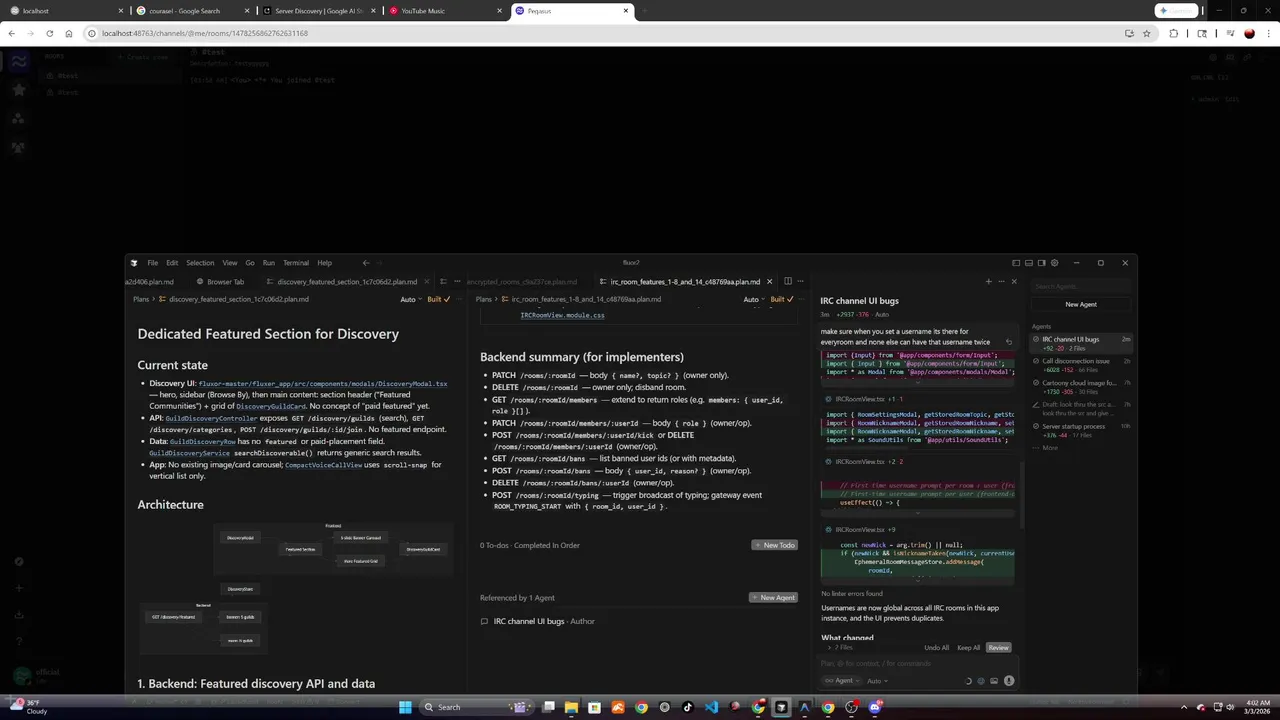Open the Help menu in Cursor
Screen dimensions: 1280x720
coord(324,263)
